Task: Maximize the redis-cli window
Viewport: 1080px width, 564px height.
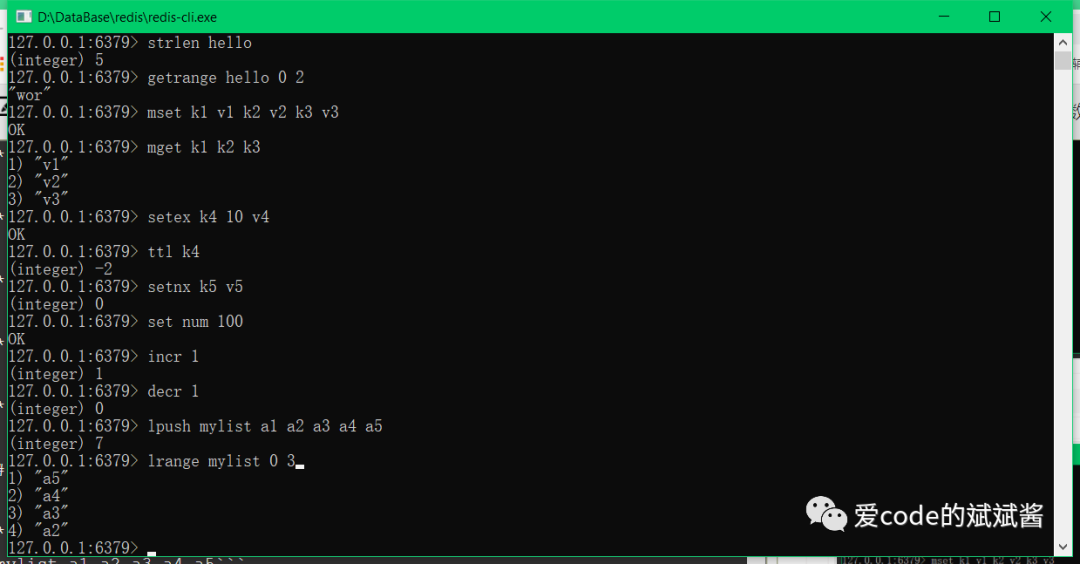Action: [x=995, y=17]
